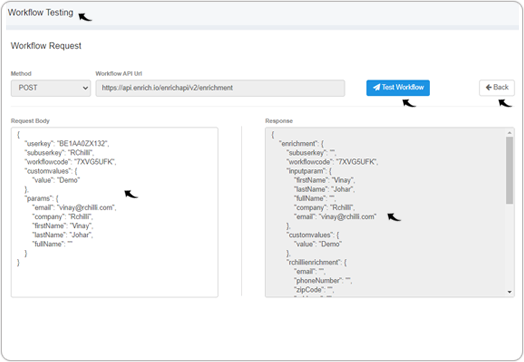The height and width of the screenshot is (362, 524).
Task: Click the workflowcode line in Request Body
Action: 70,162
